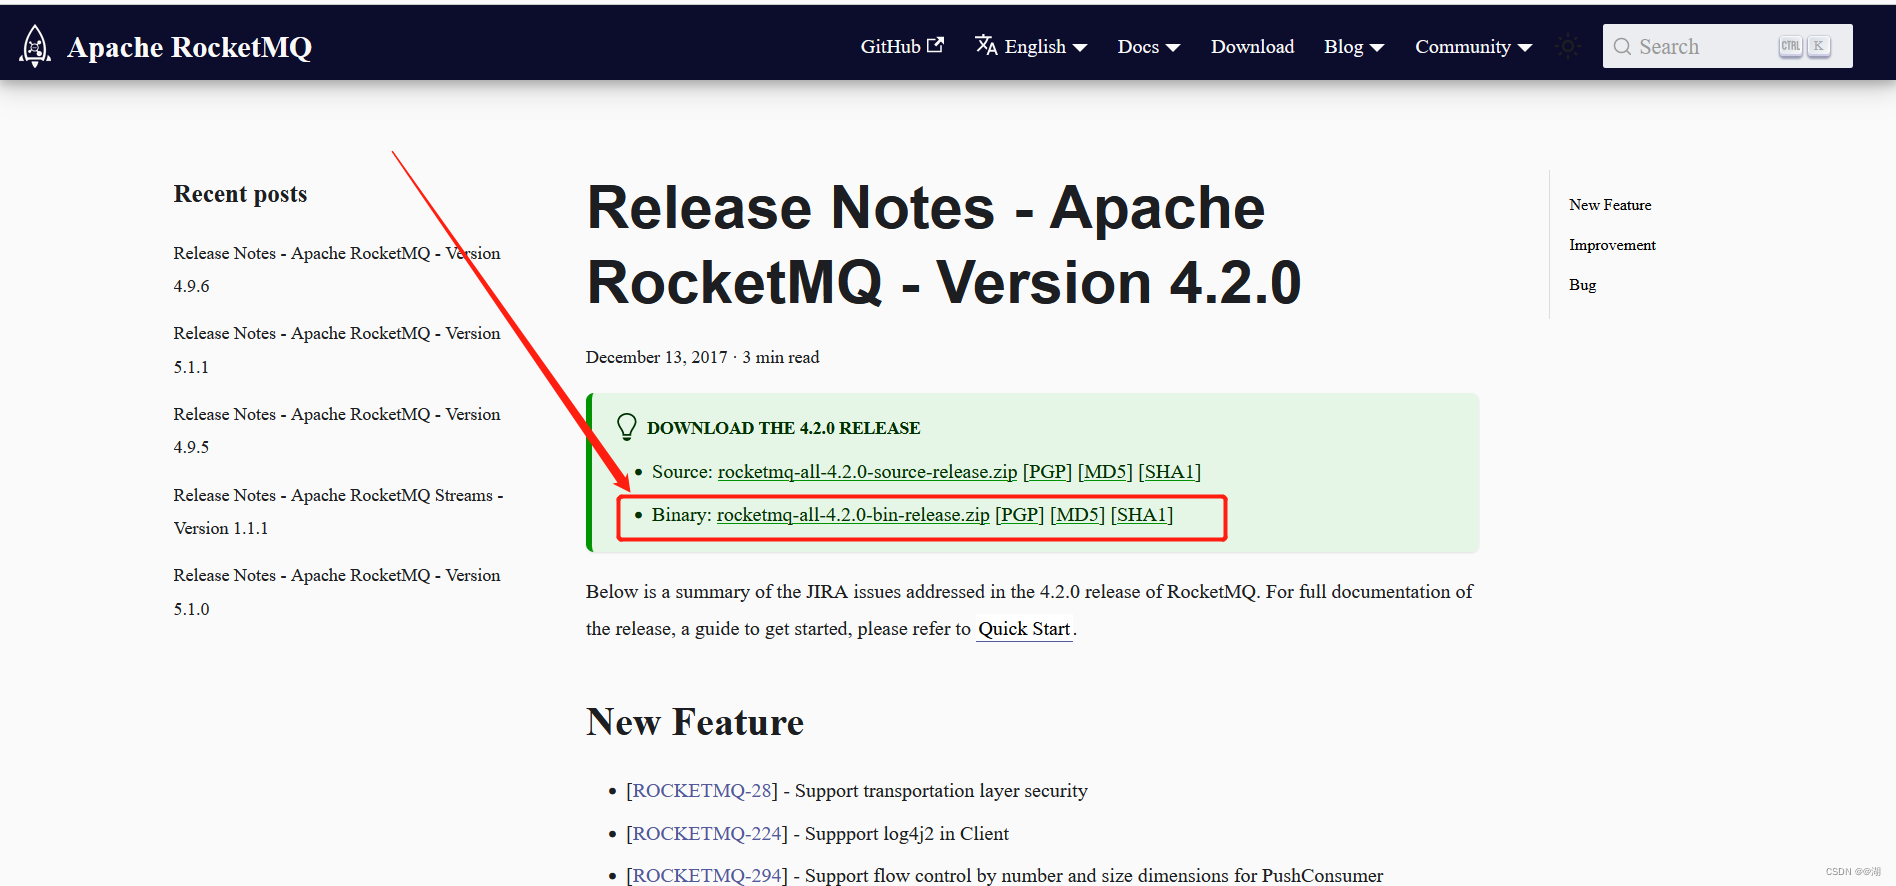The width and height of the screenshot is (1896, 886).
Task: Open the ROCKETMQ-224 issue link
Action: [x=707, y=834]
